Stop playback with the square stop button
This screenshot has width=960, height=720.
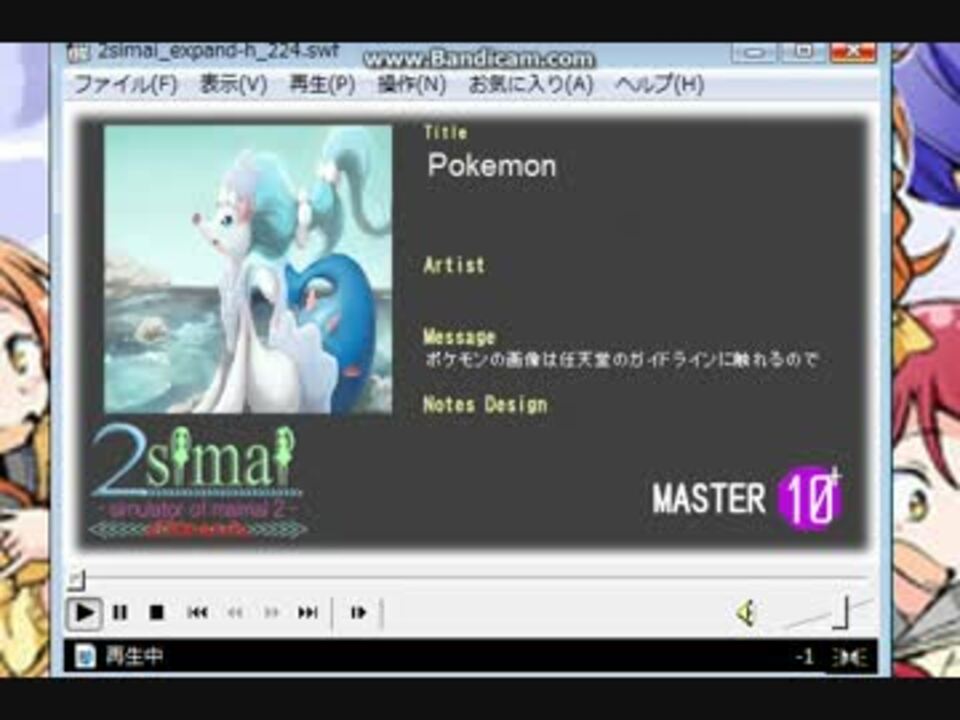157,612
